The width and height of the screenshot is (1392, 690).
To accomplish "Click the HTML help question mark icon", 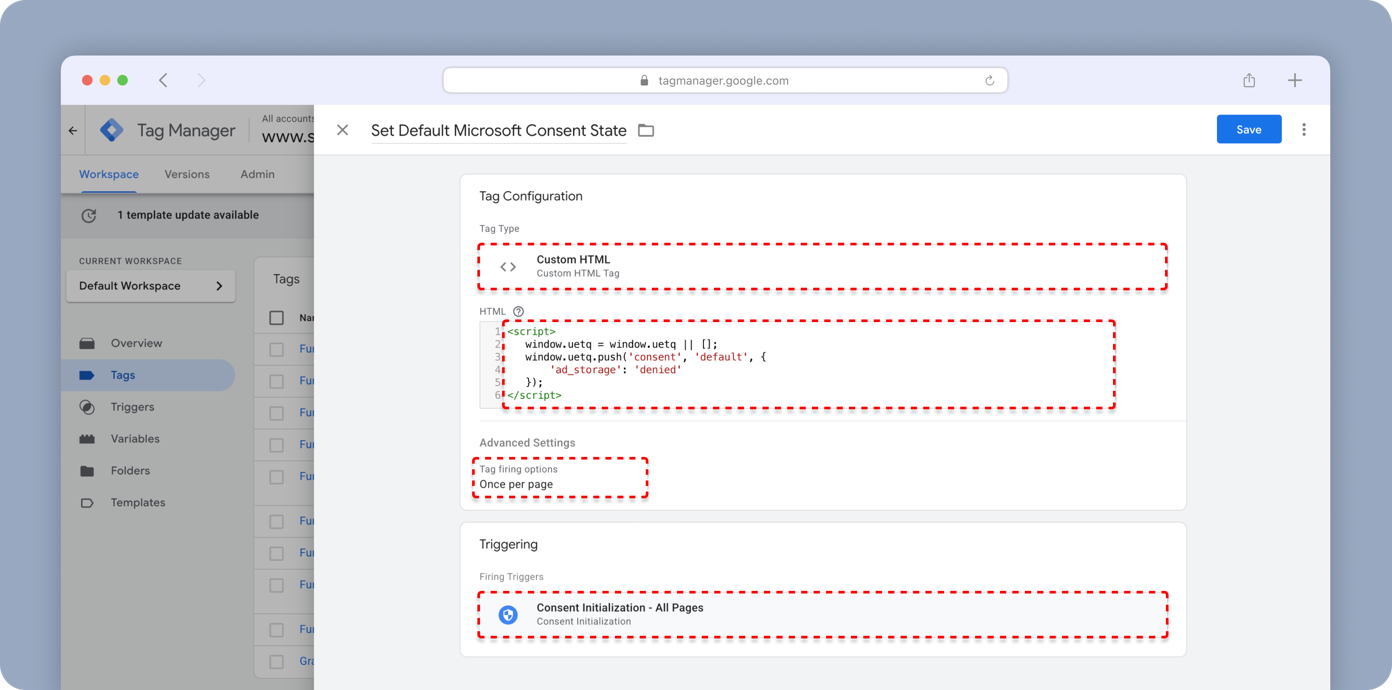I will (518, 312).
